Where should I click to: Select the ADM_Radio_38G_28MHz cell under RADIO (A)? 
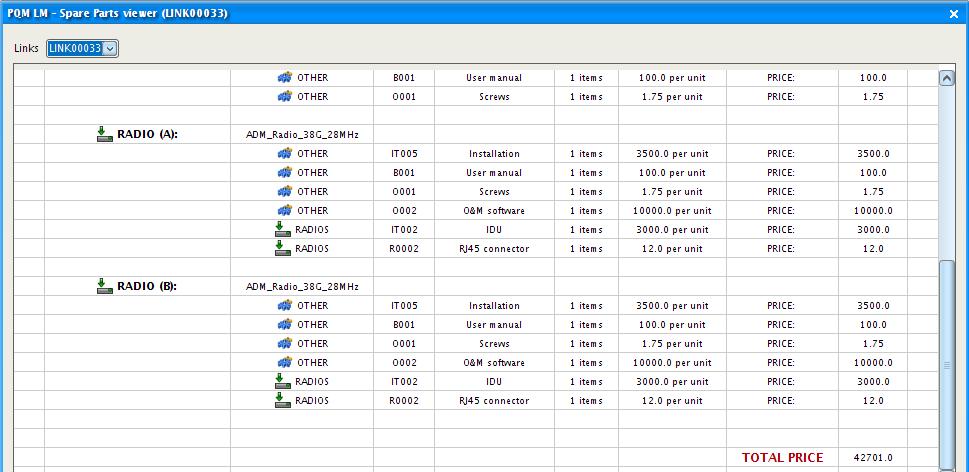(302, 135)
